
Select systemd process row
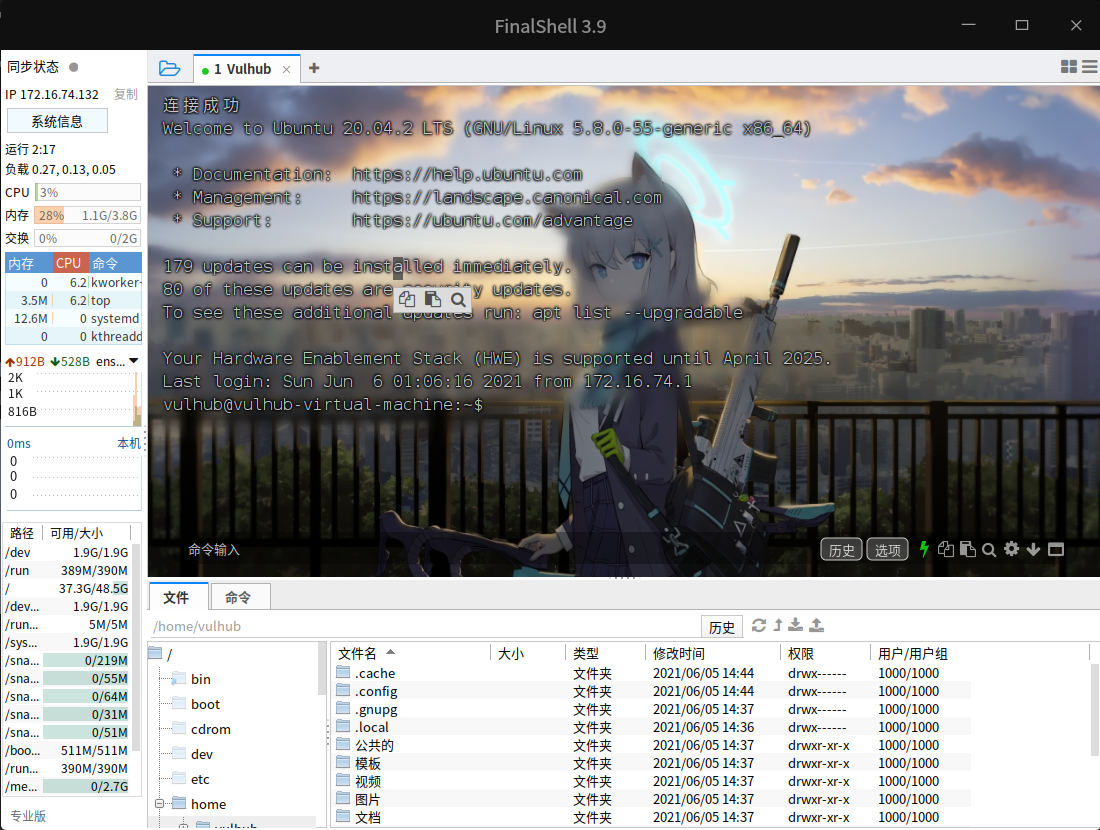tap(74, 319)
